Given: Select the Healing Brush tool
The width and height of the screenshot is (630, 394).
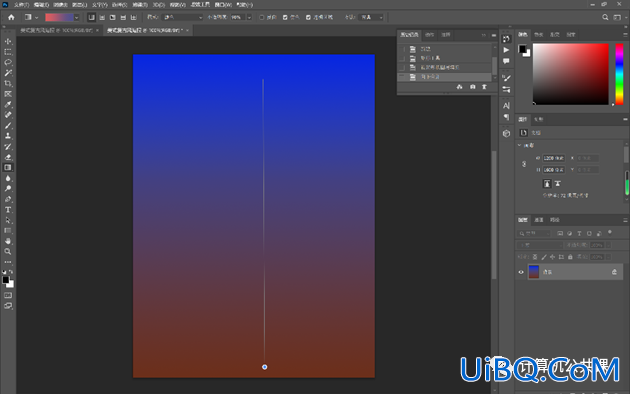Looking at the screenshot, I should [x=8, y=115].
